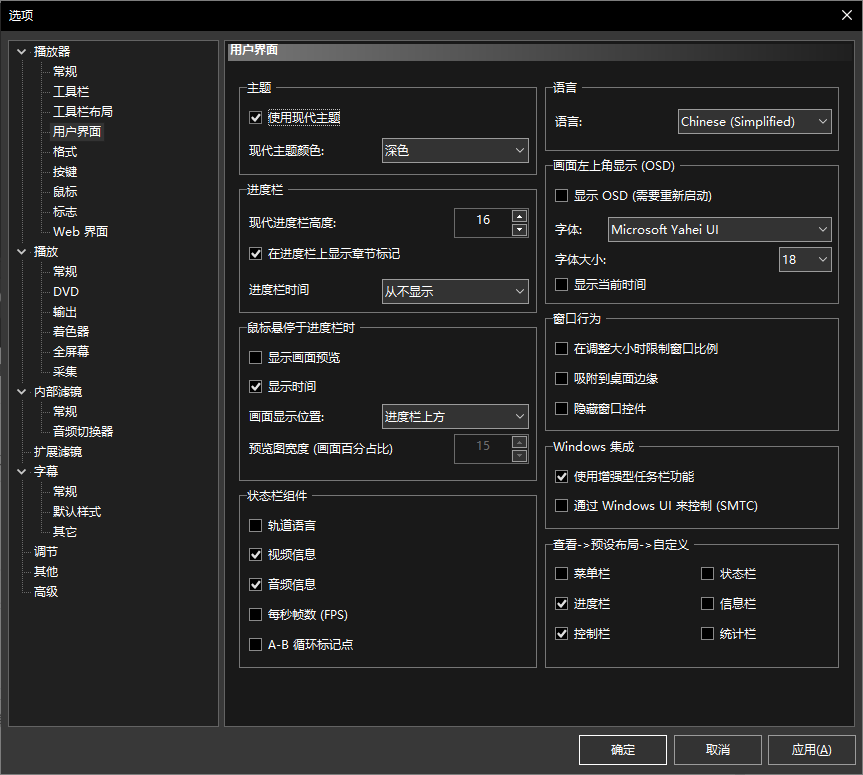Open the OSD 字体 Microsoft Yahei UI dropdown
The width and height of the screenshot is (863, 775).
[719, 230]
